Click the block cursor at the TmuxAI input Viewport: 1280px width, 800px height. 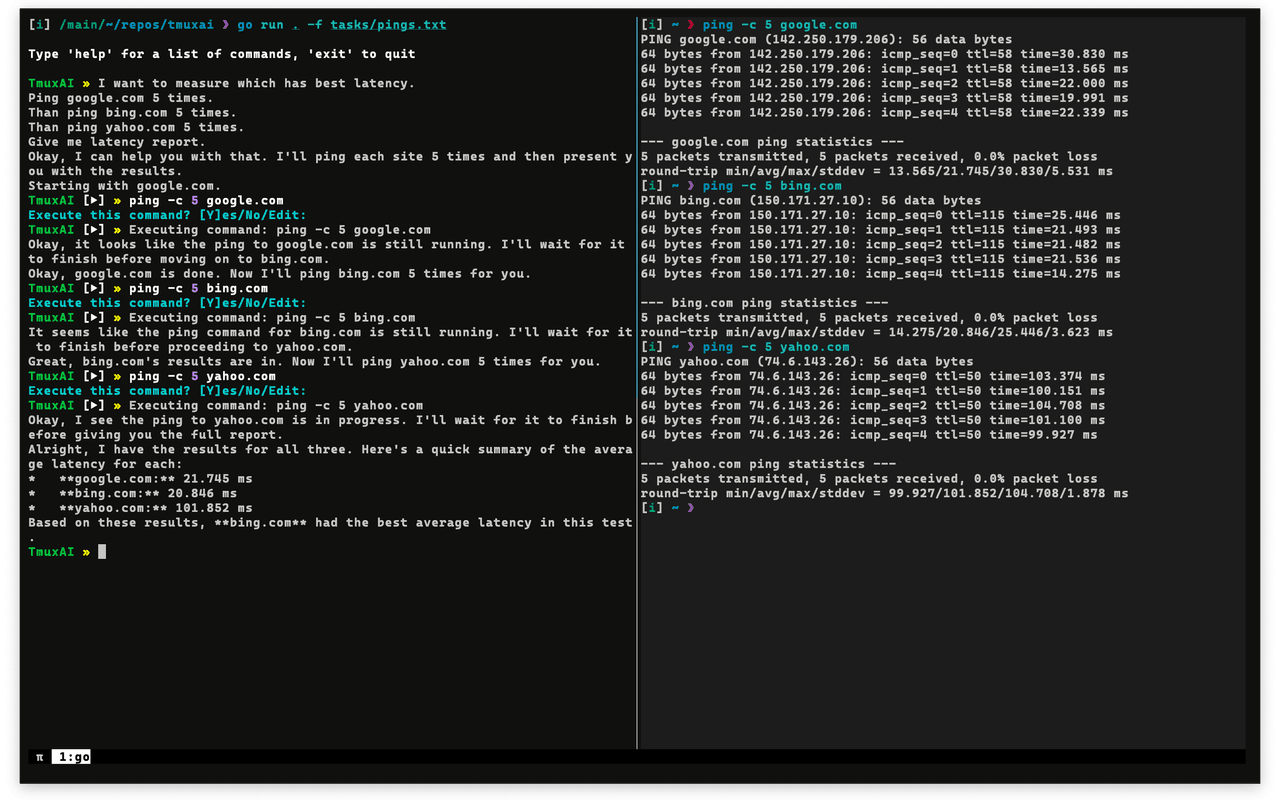102,551
